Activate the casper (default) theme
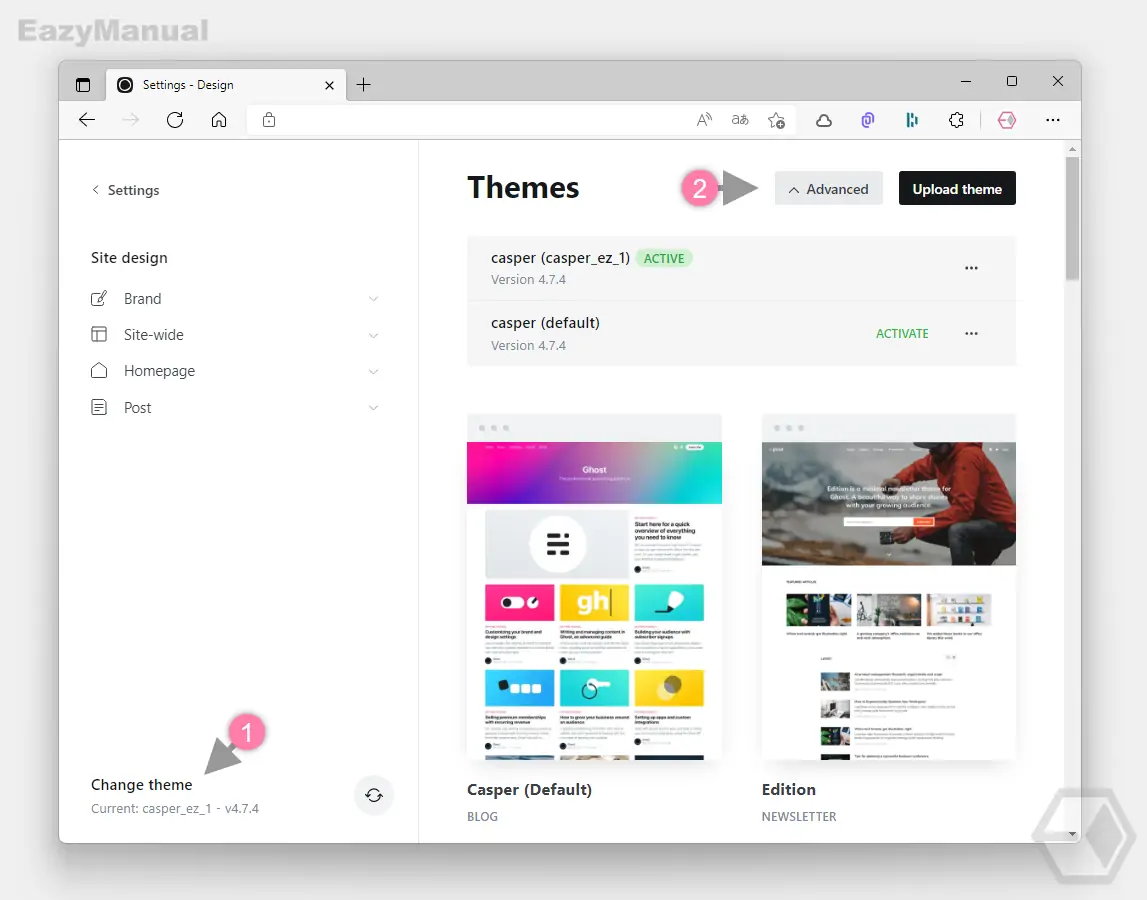Viewport: 1147px width, 900px height. (902, 334)
